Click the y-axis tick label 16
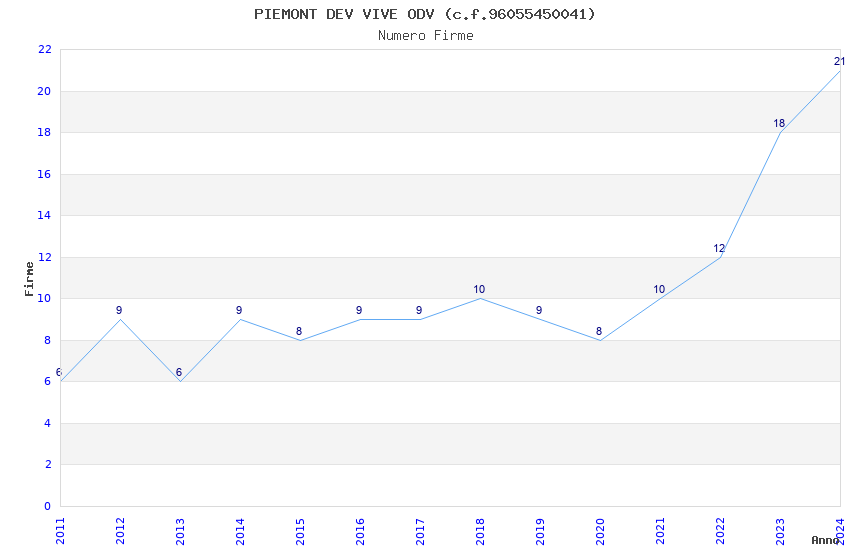This screenshot has width=850, height=550. (x=44, y=174)
